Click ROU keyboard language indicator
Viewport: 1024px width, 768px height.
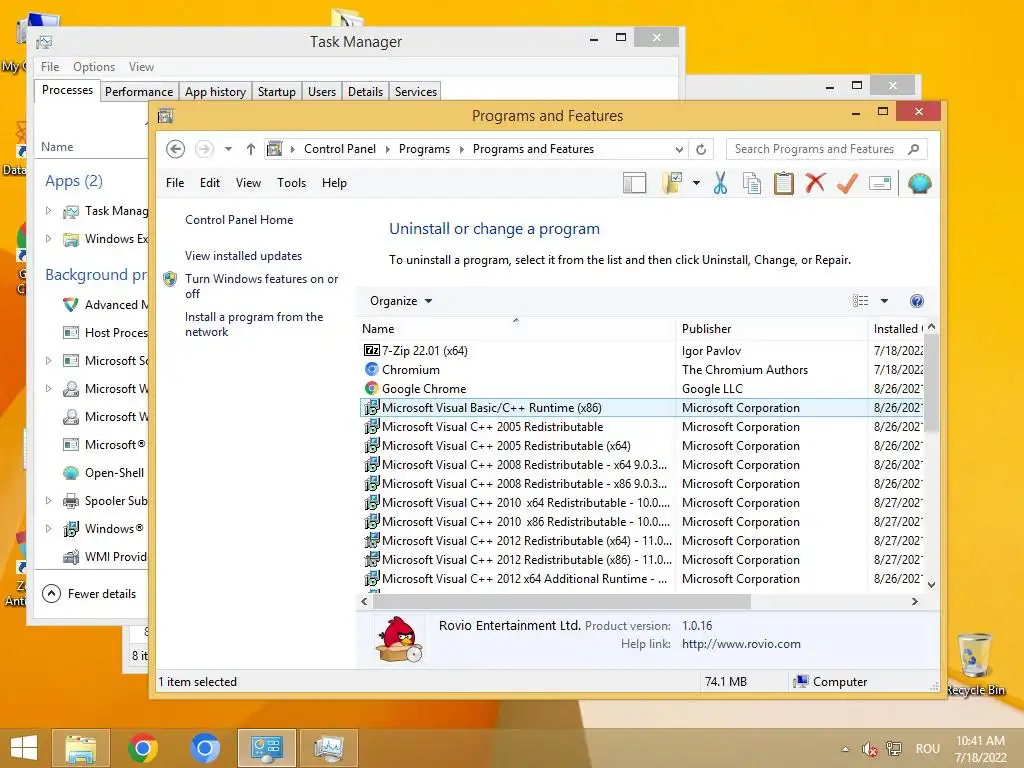click(928, 748)
